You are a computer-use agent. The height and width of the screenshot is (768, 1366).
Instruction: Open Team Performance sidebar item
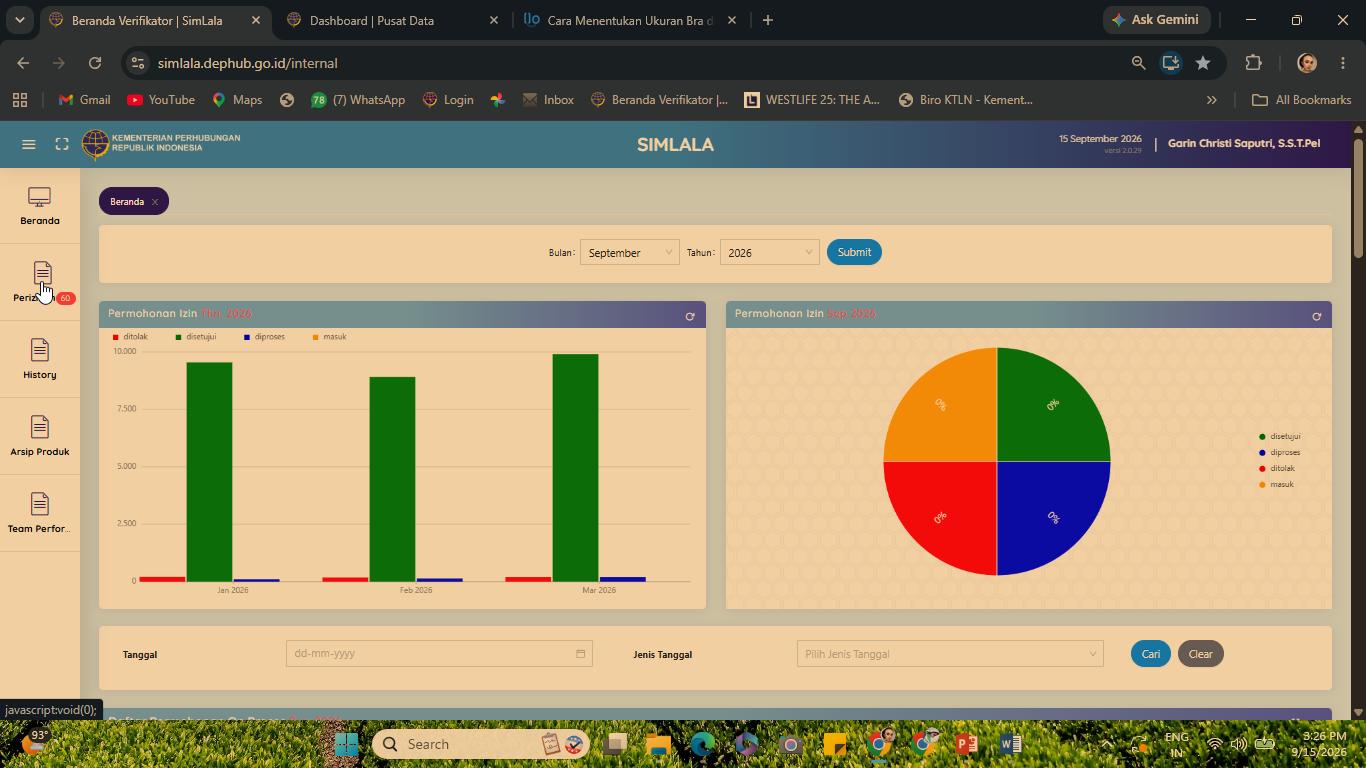pyautogui.click(x=40, y=514)
